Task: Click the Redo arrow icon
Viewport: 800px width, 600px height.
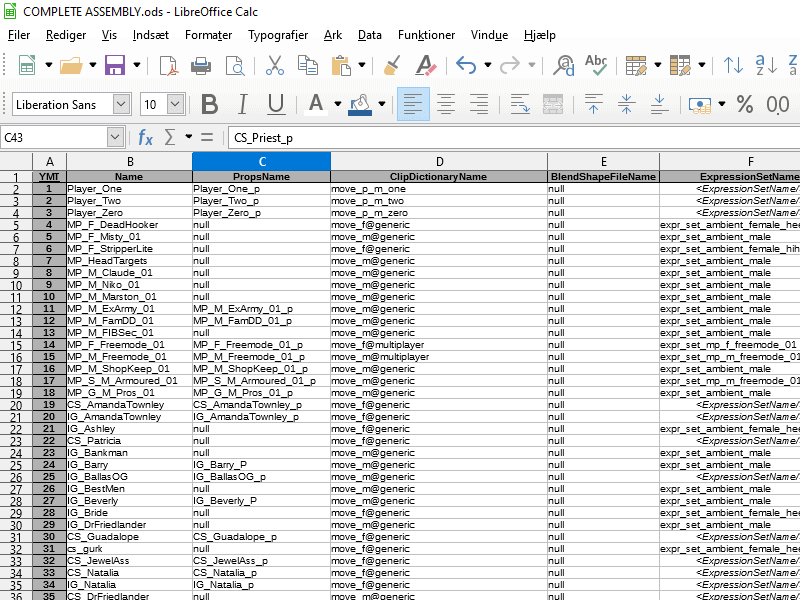Action: click(x=510, y=65)
